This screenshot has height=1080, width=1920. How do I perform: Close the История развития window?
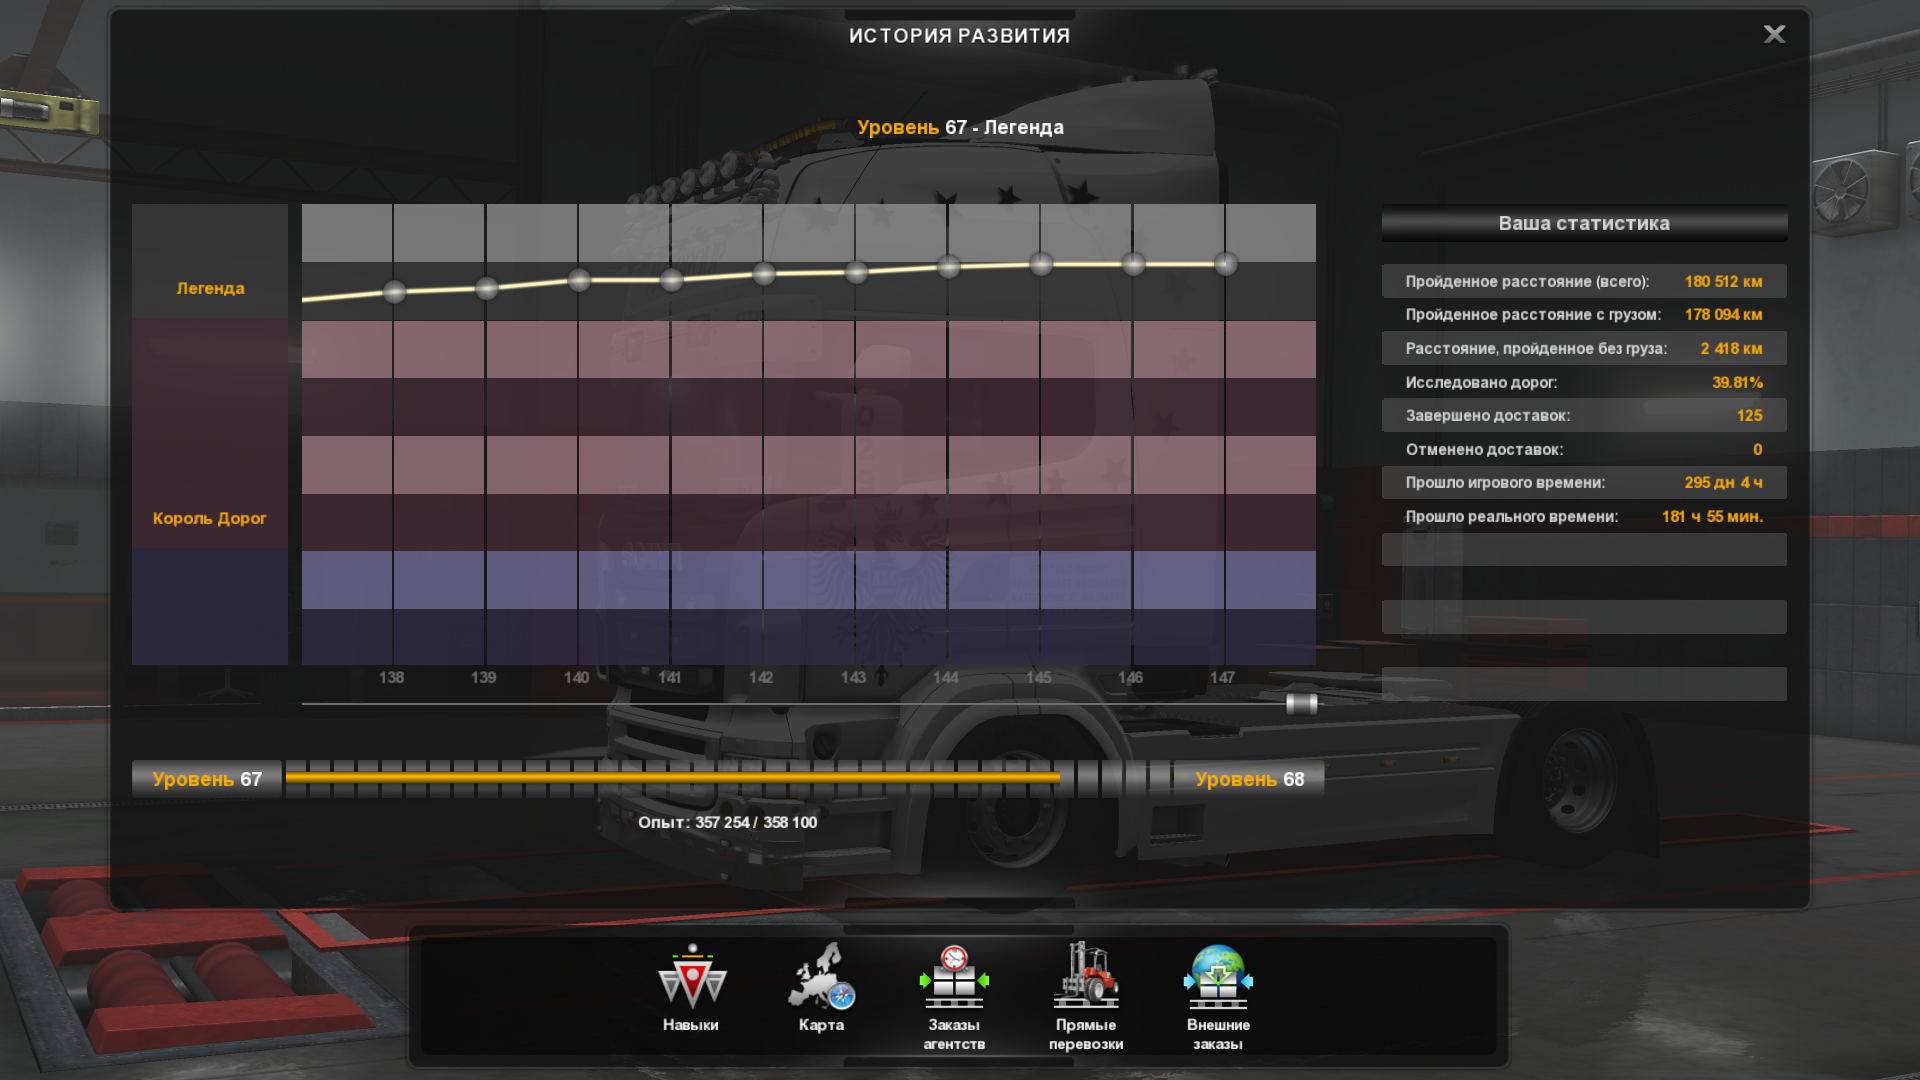[x=1774, y=34]
